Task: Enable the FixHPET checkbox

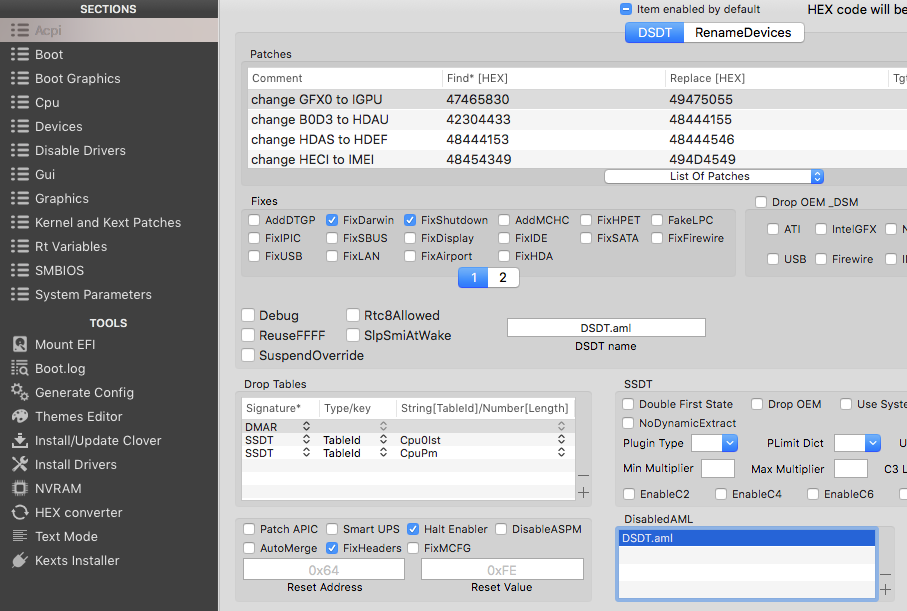Action: (x=586, y=220)
